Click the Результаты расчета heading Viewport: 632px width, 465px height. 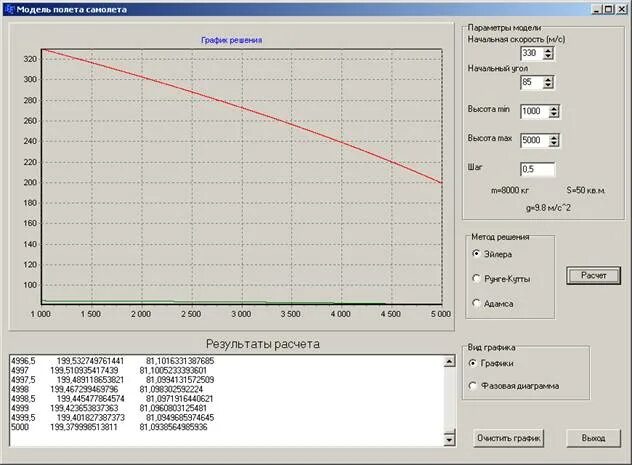click(263, 344)
